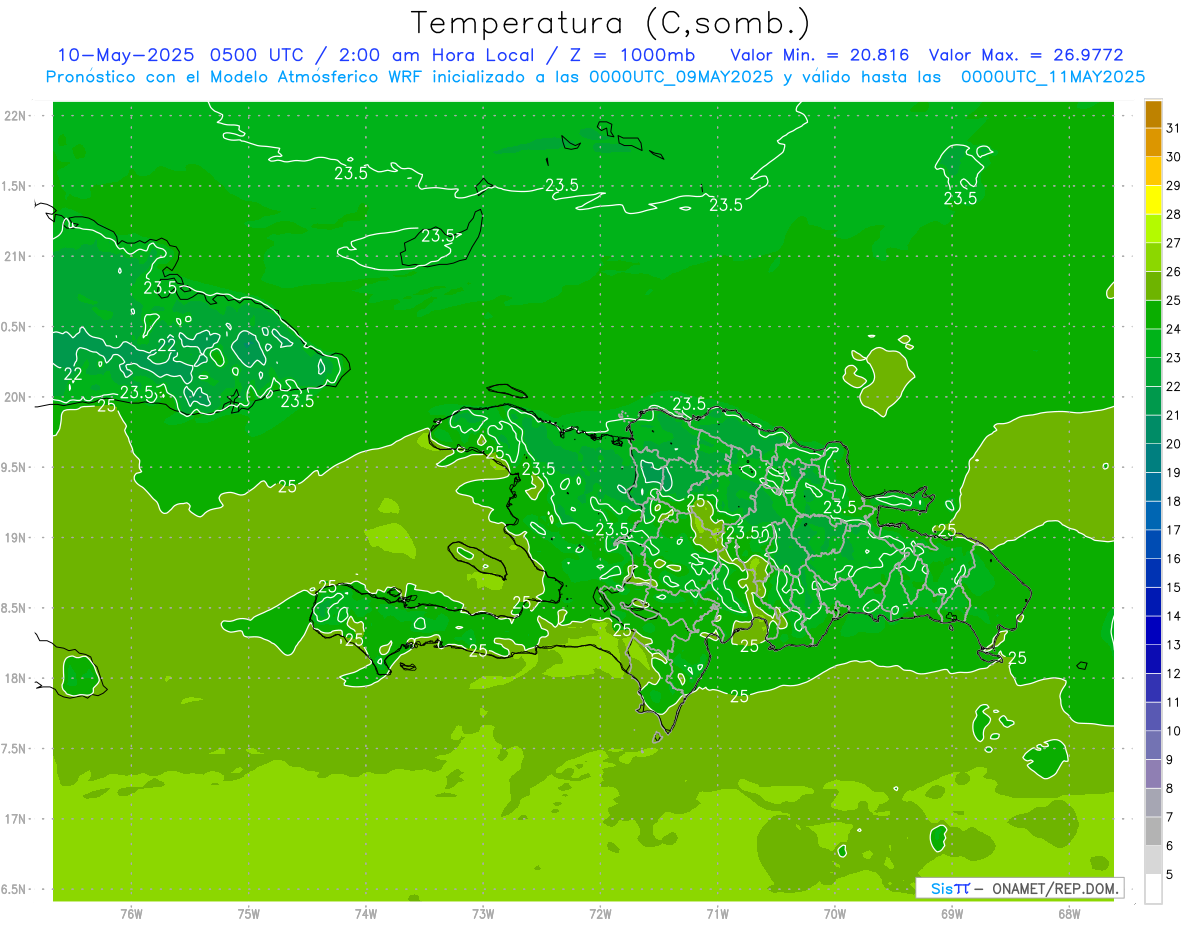Click the legend scale label 31

1173,128
